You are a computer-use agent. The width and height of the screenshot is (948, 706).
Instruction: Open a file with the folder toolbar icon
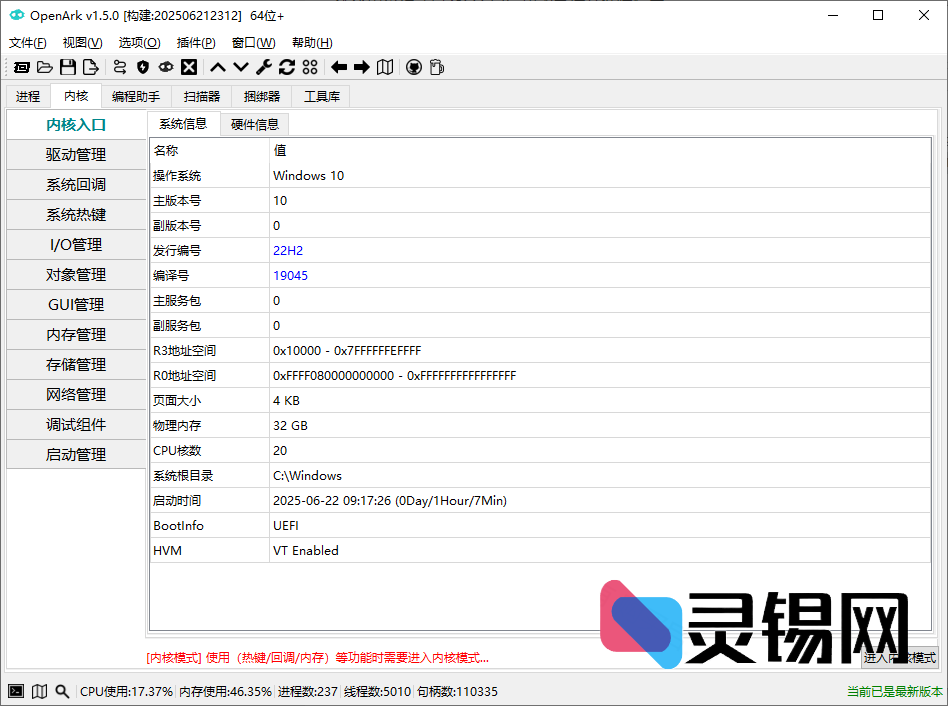tap(45, 67)
